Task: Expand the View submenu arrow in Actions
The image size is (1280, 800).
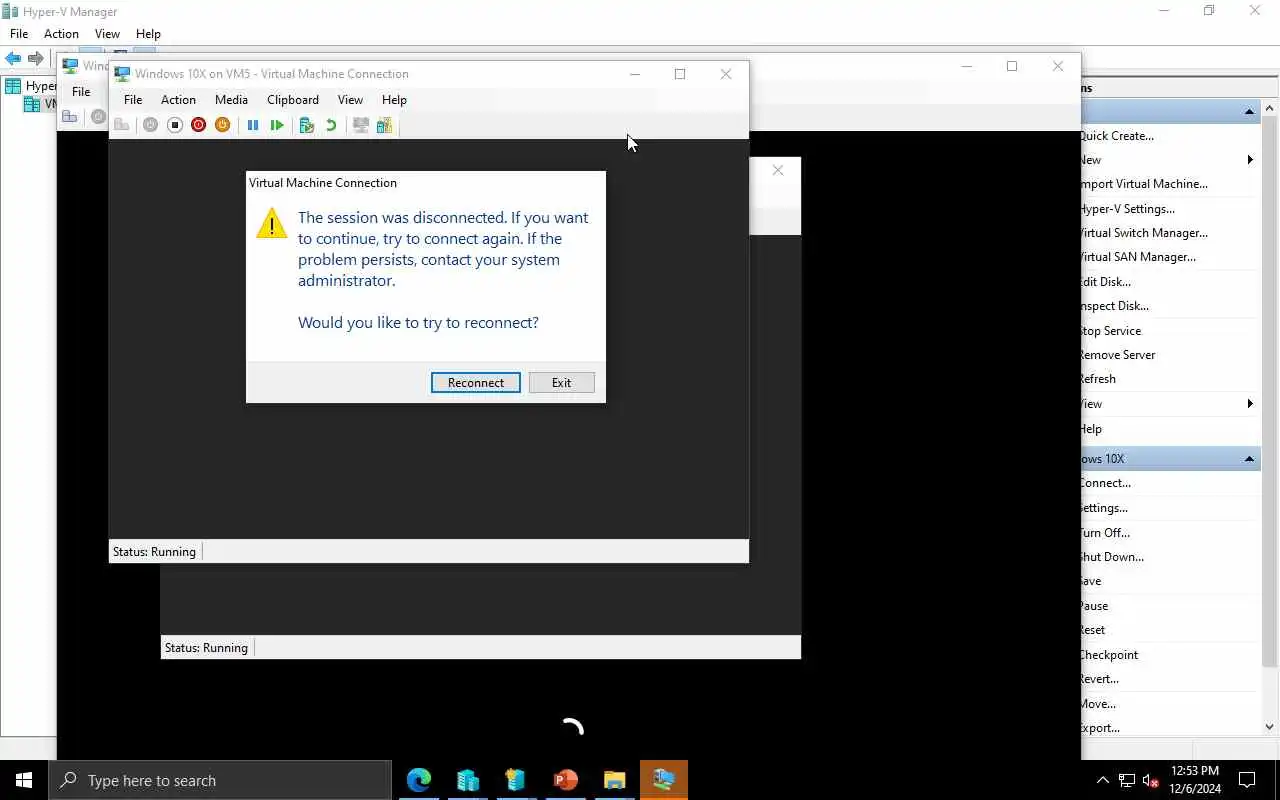Action: point(1250,404)
